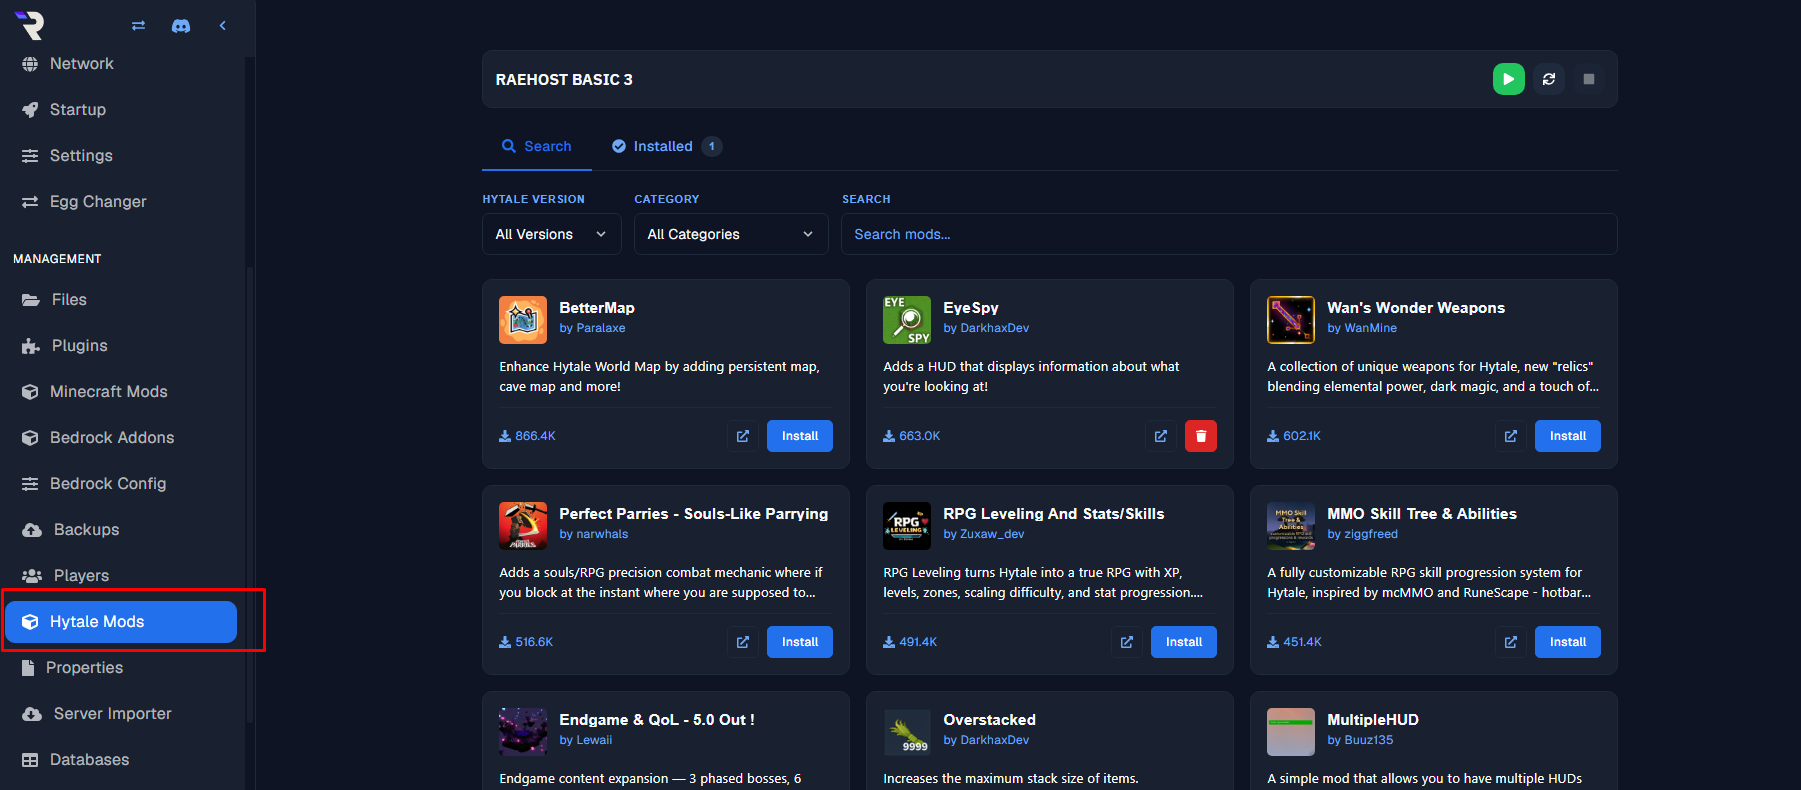Open author link WanMine
This screenshot has width=1801, height=790.
[1371, 328]
